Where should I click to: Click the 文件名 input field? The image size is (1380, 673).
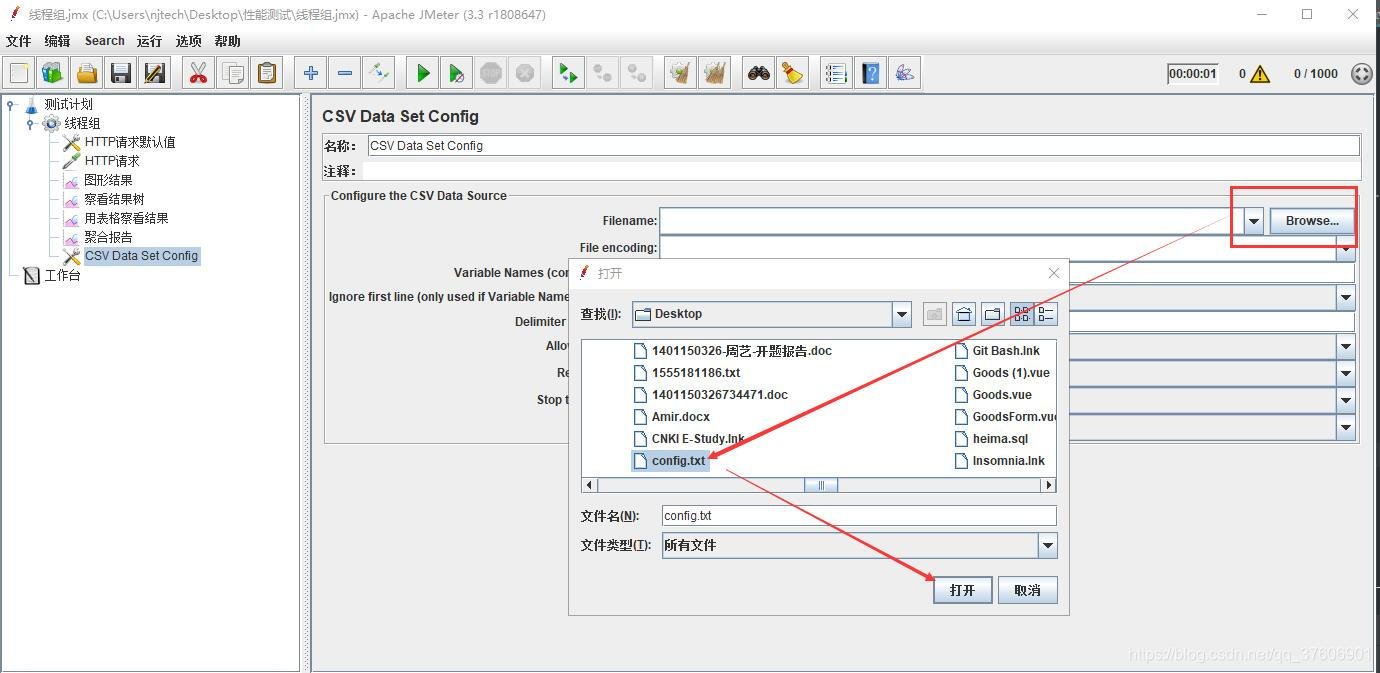click(x=859, y=516)
